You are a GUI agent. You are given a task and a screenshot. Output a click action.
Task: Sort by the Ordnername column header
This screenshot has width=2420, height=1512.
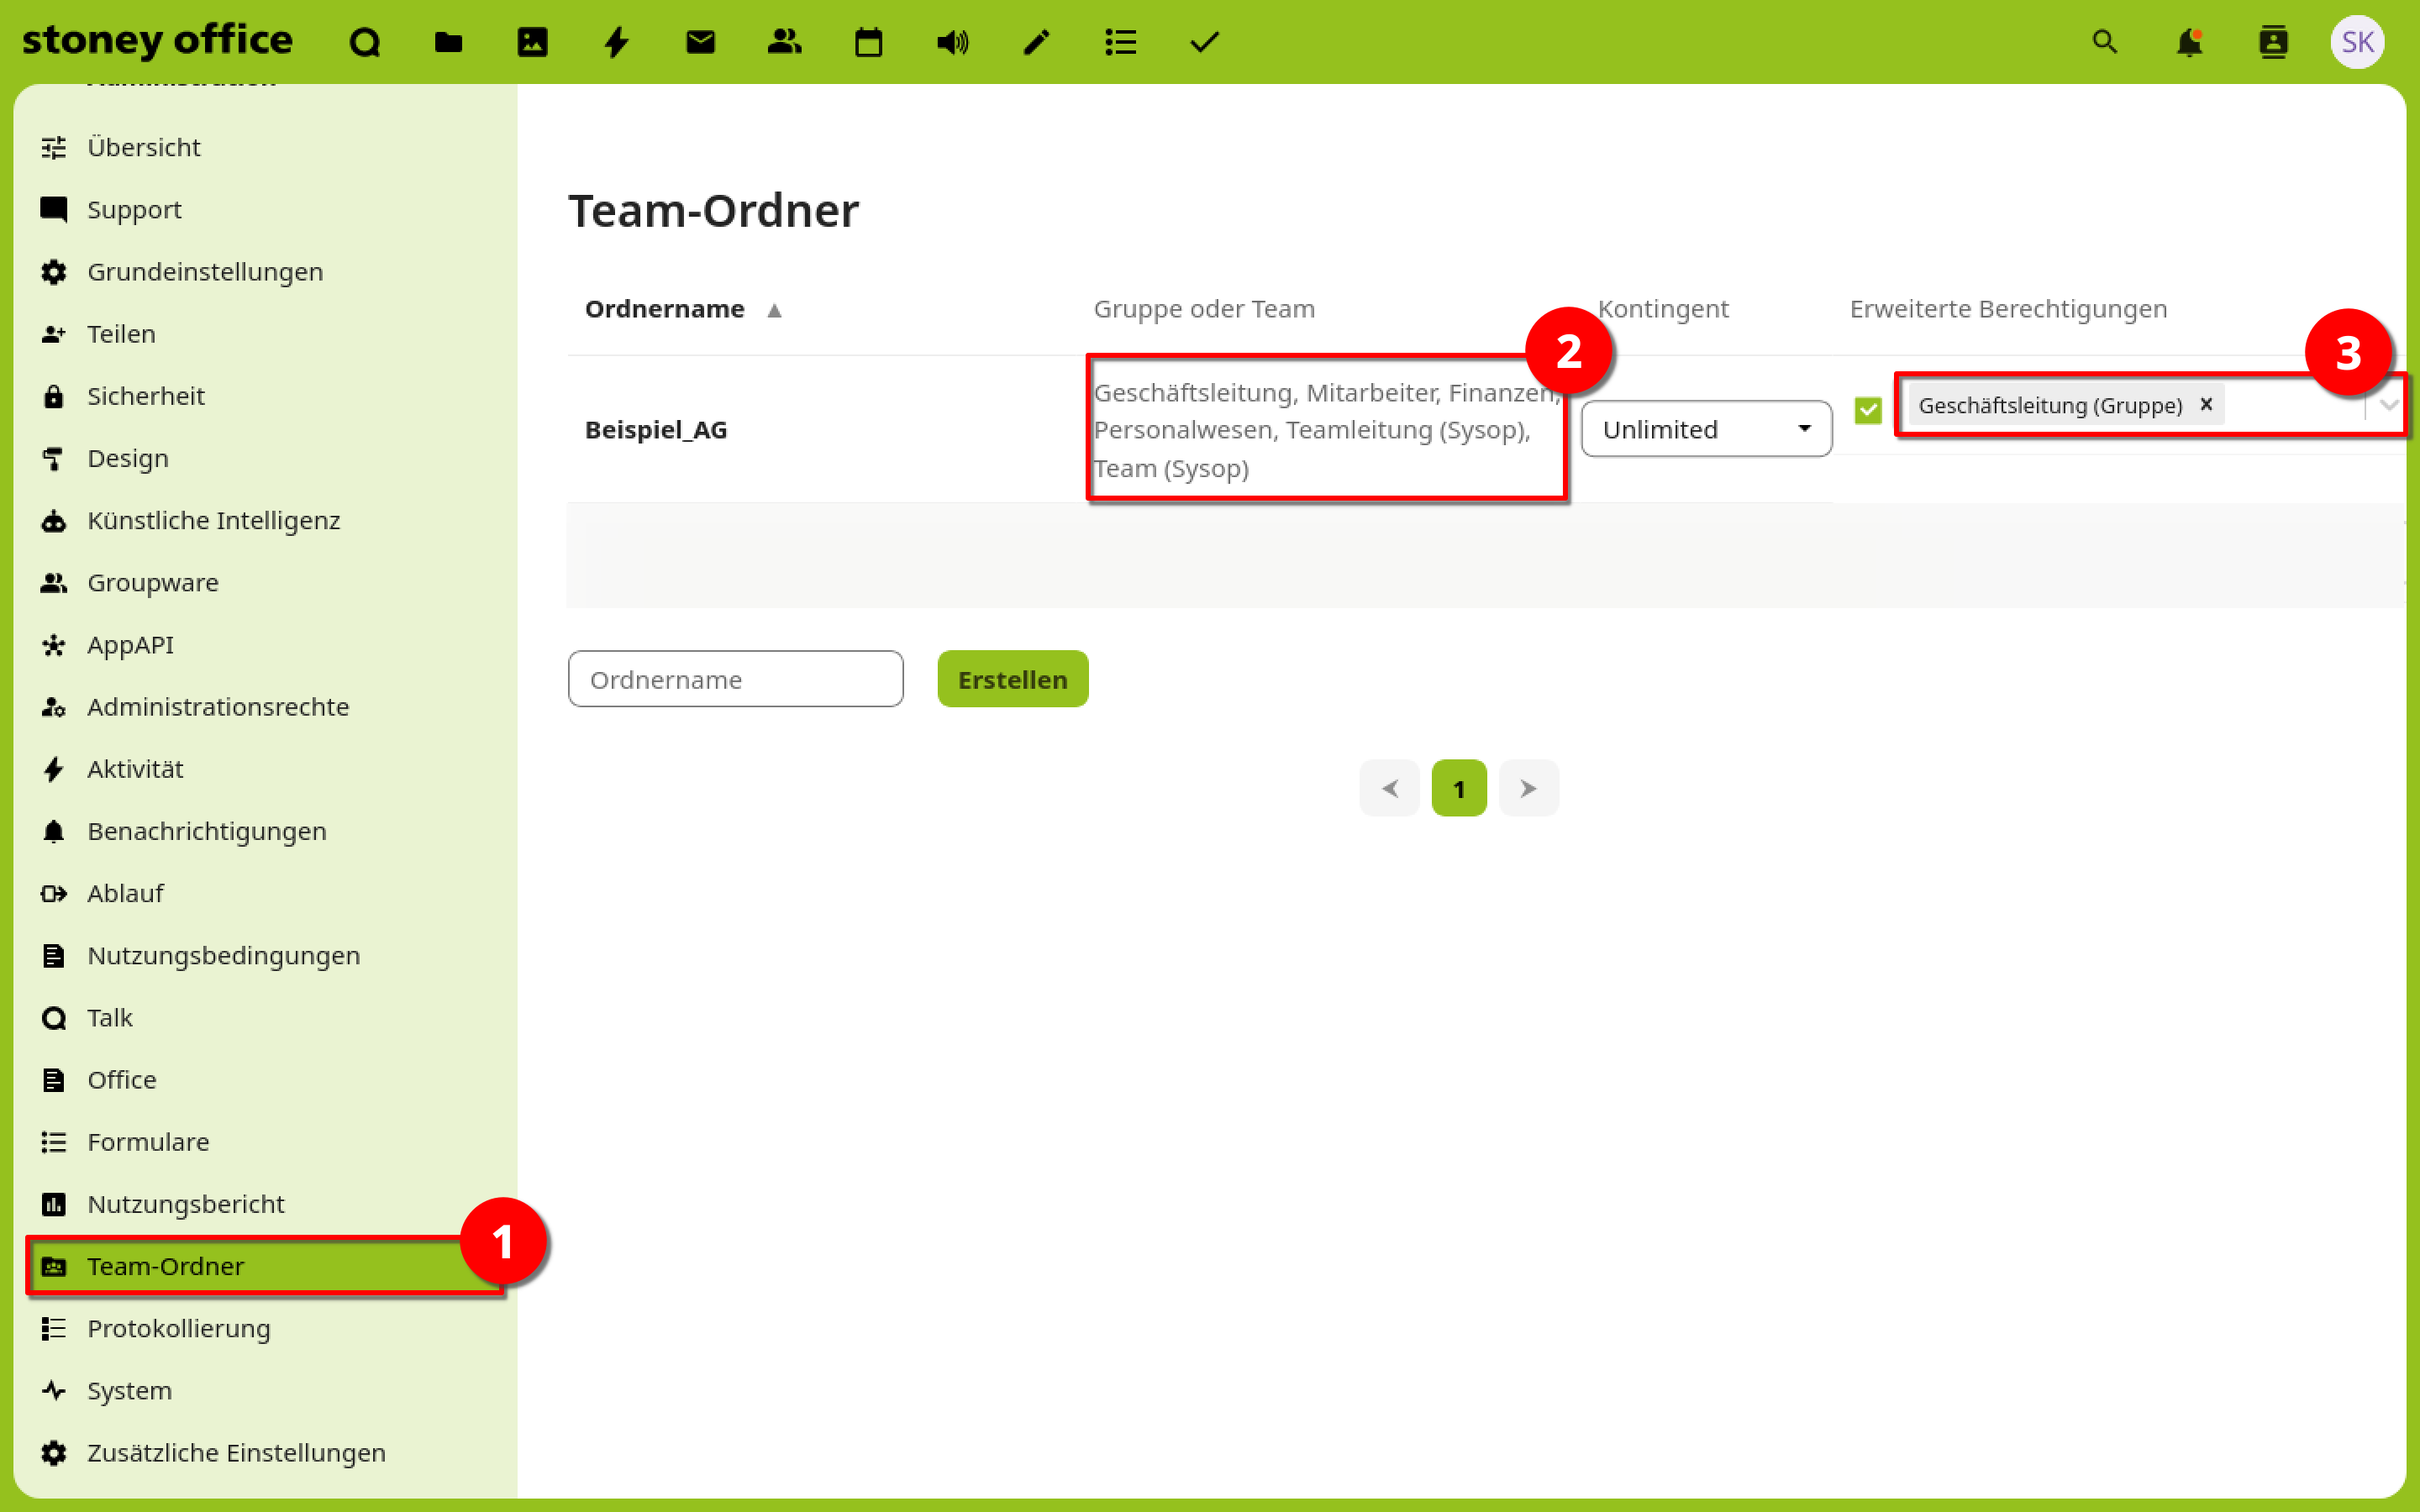665,309
